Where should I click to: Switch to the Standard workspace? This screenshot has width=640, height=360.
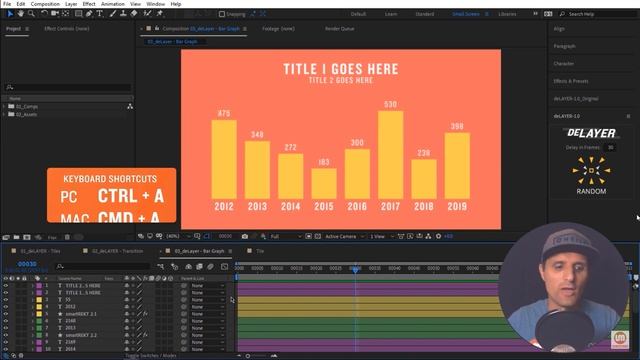pyautogui.click(x=424, y=14)
